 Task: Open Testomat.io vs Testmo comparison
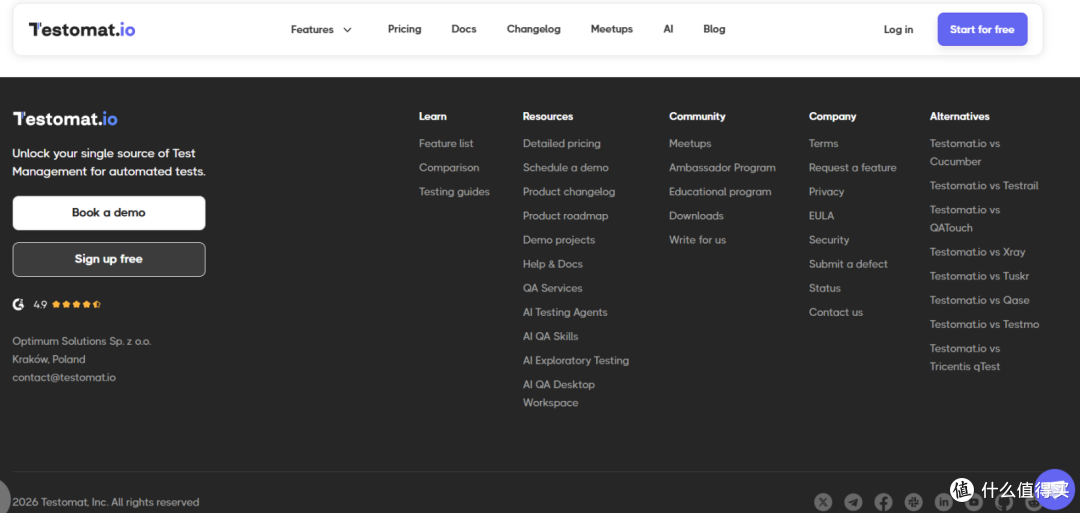pos(984,324)
